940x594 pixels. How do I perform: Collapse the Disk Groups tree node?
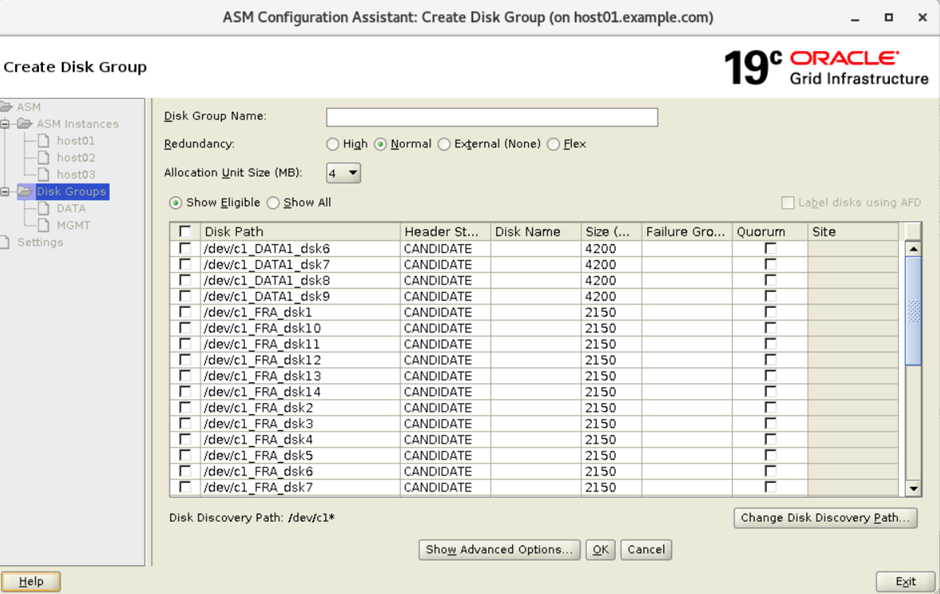5,192
